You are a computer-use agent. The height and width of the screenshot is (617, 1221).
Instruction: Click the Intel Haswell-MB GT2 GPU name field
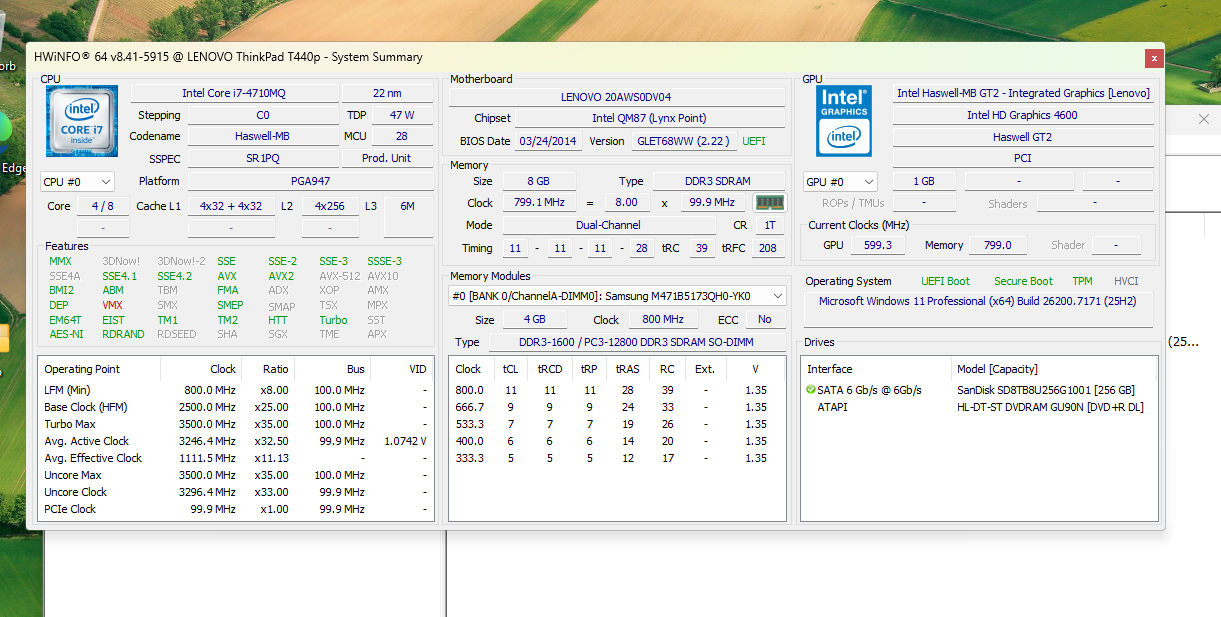click(x=1023, y=93)
